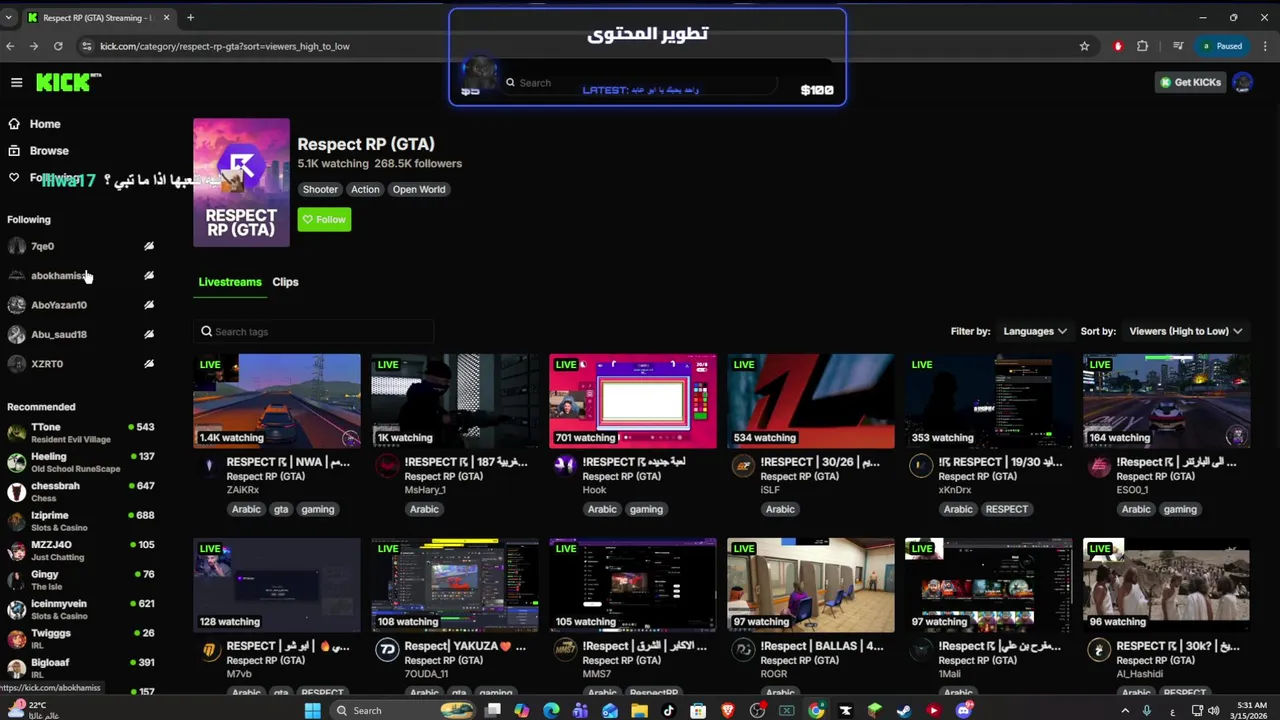Open Chrome tab search dropdown arrow

point(8,17)
